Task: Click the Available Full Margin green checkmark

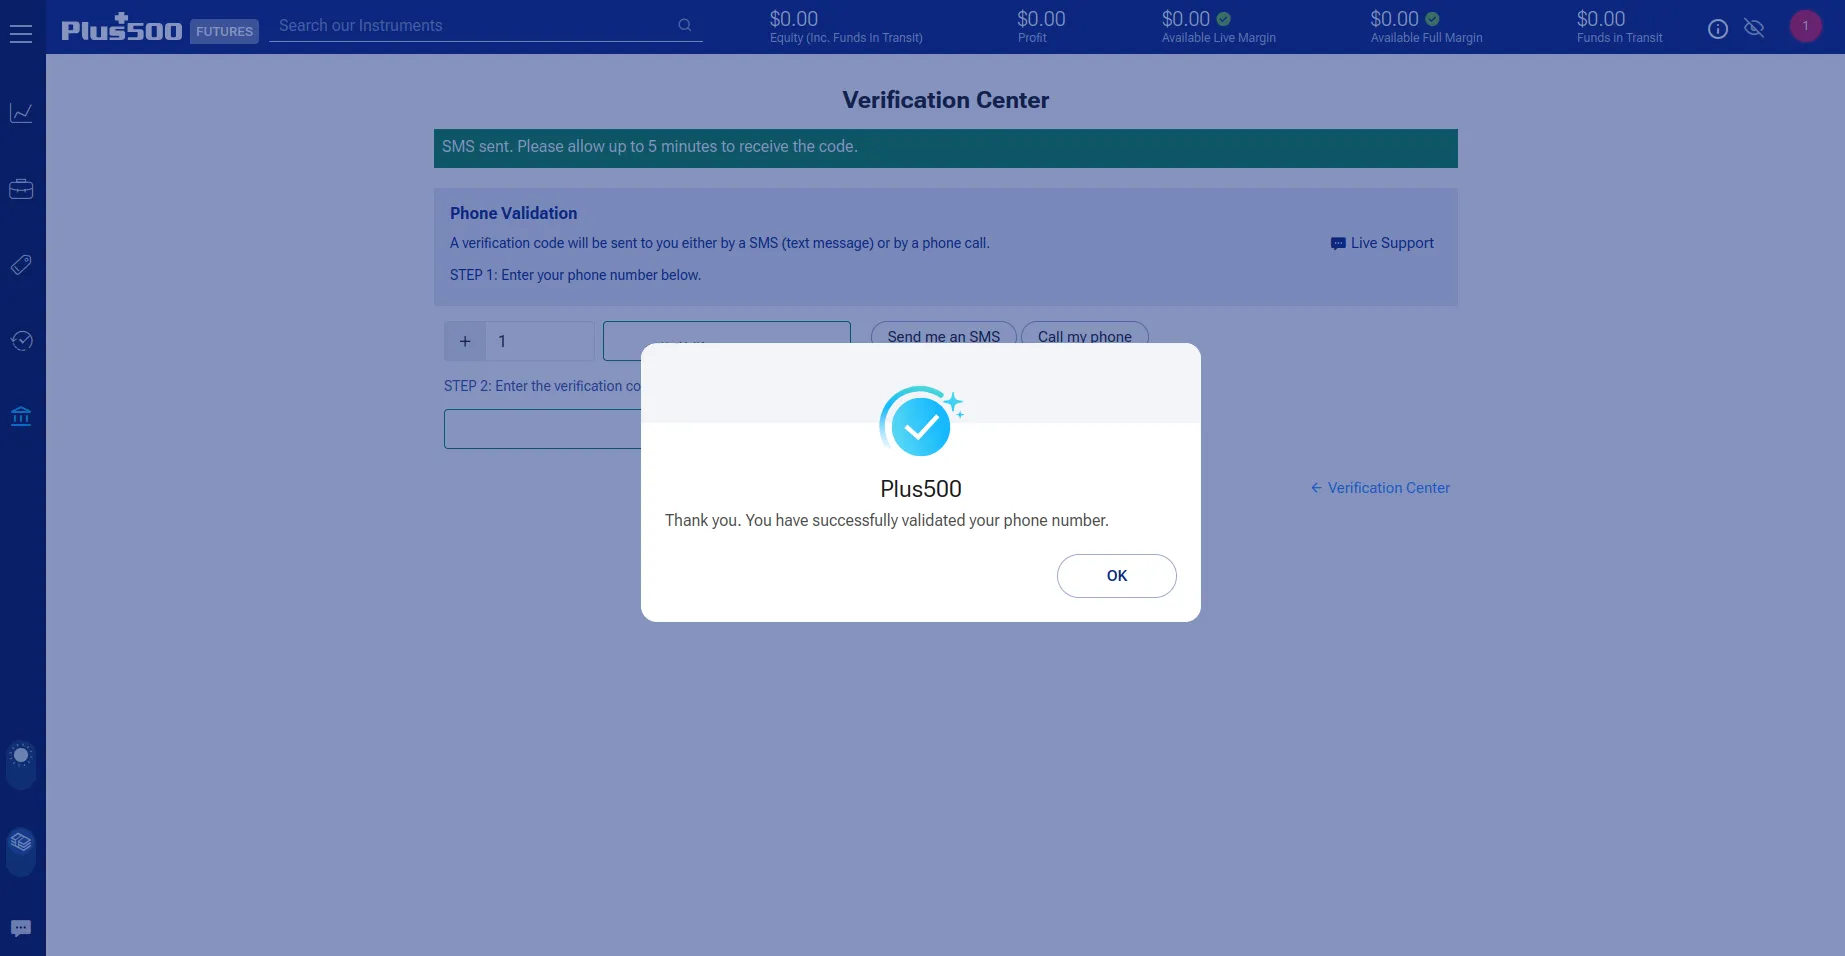Action: tap(1432, 19)
